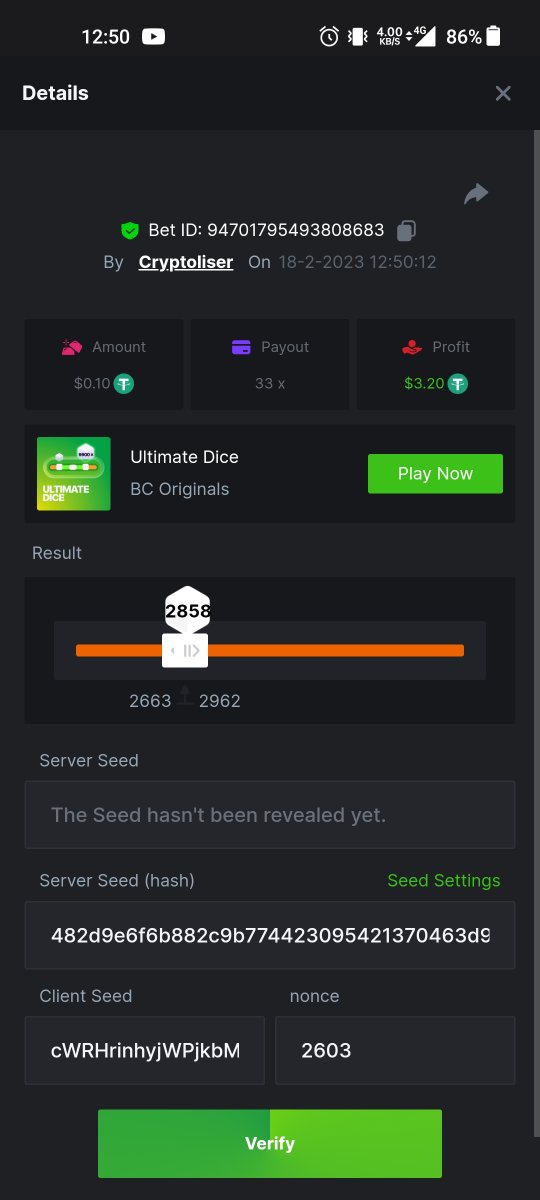This screenshot has width=540, height=1200.
Task: Tap the purple Payout card icon
Action: pyautogui.click(x=241, y=347)
